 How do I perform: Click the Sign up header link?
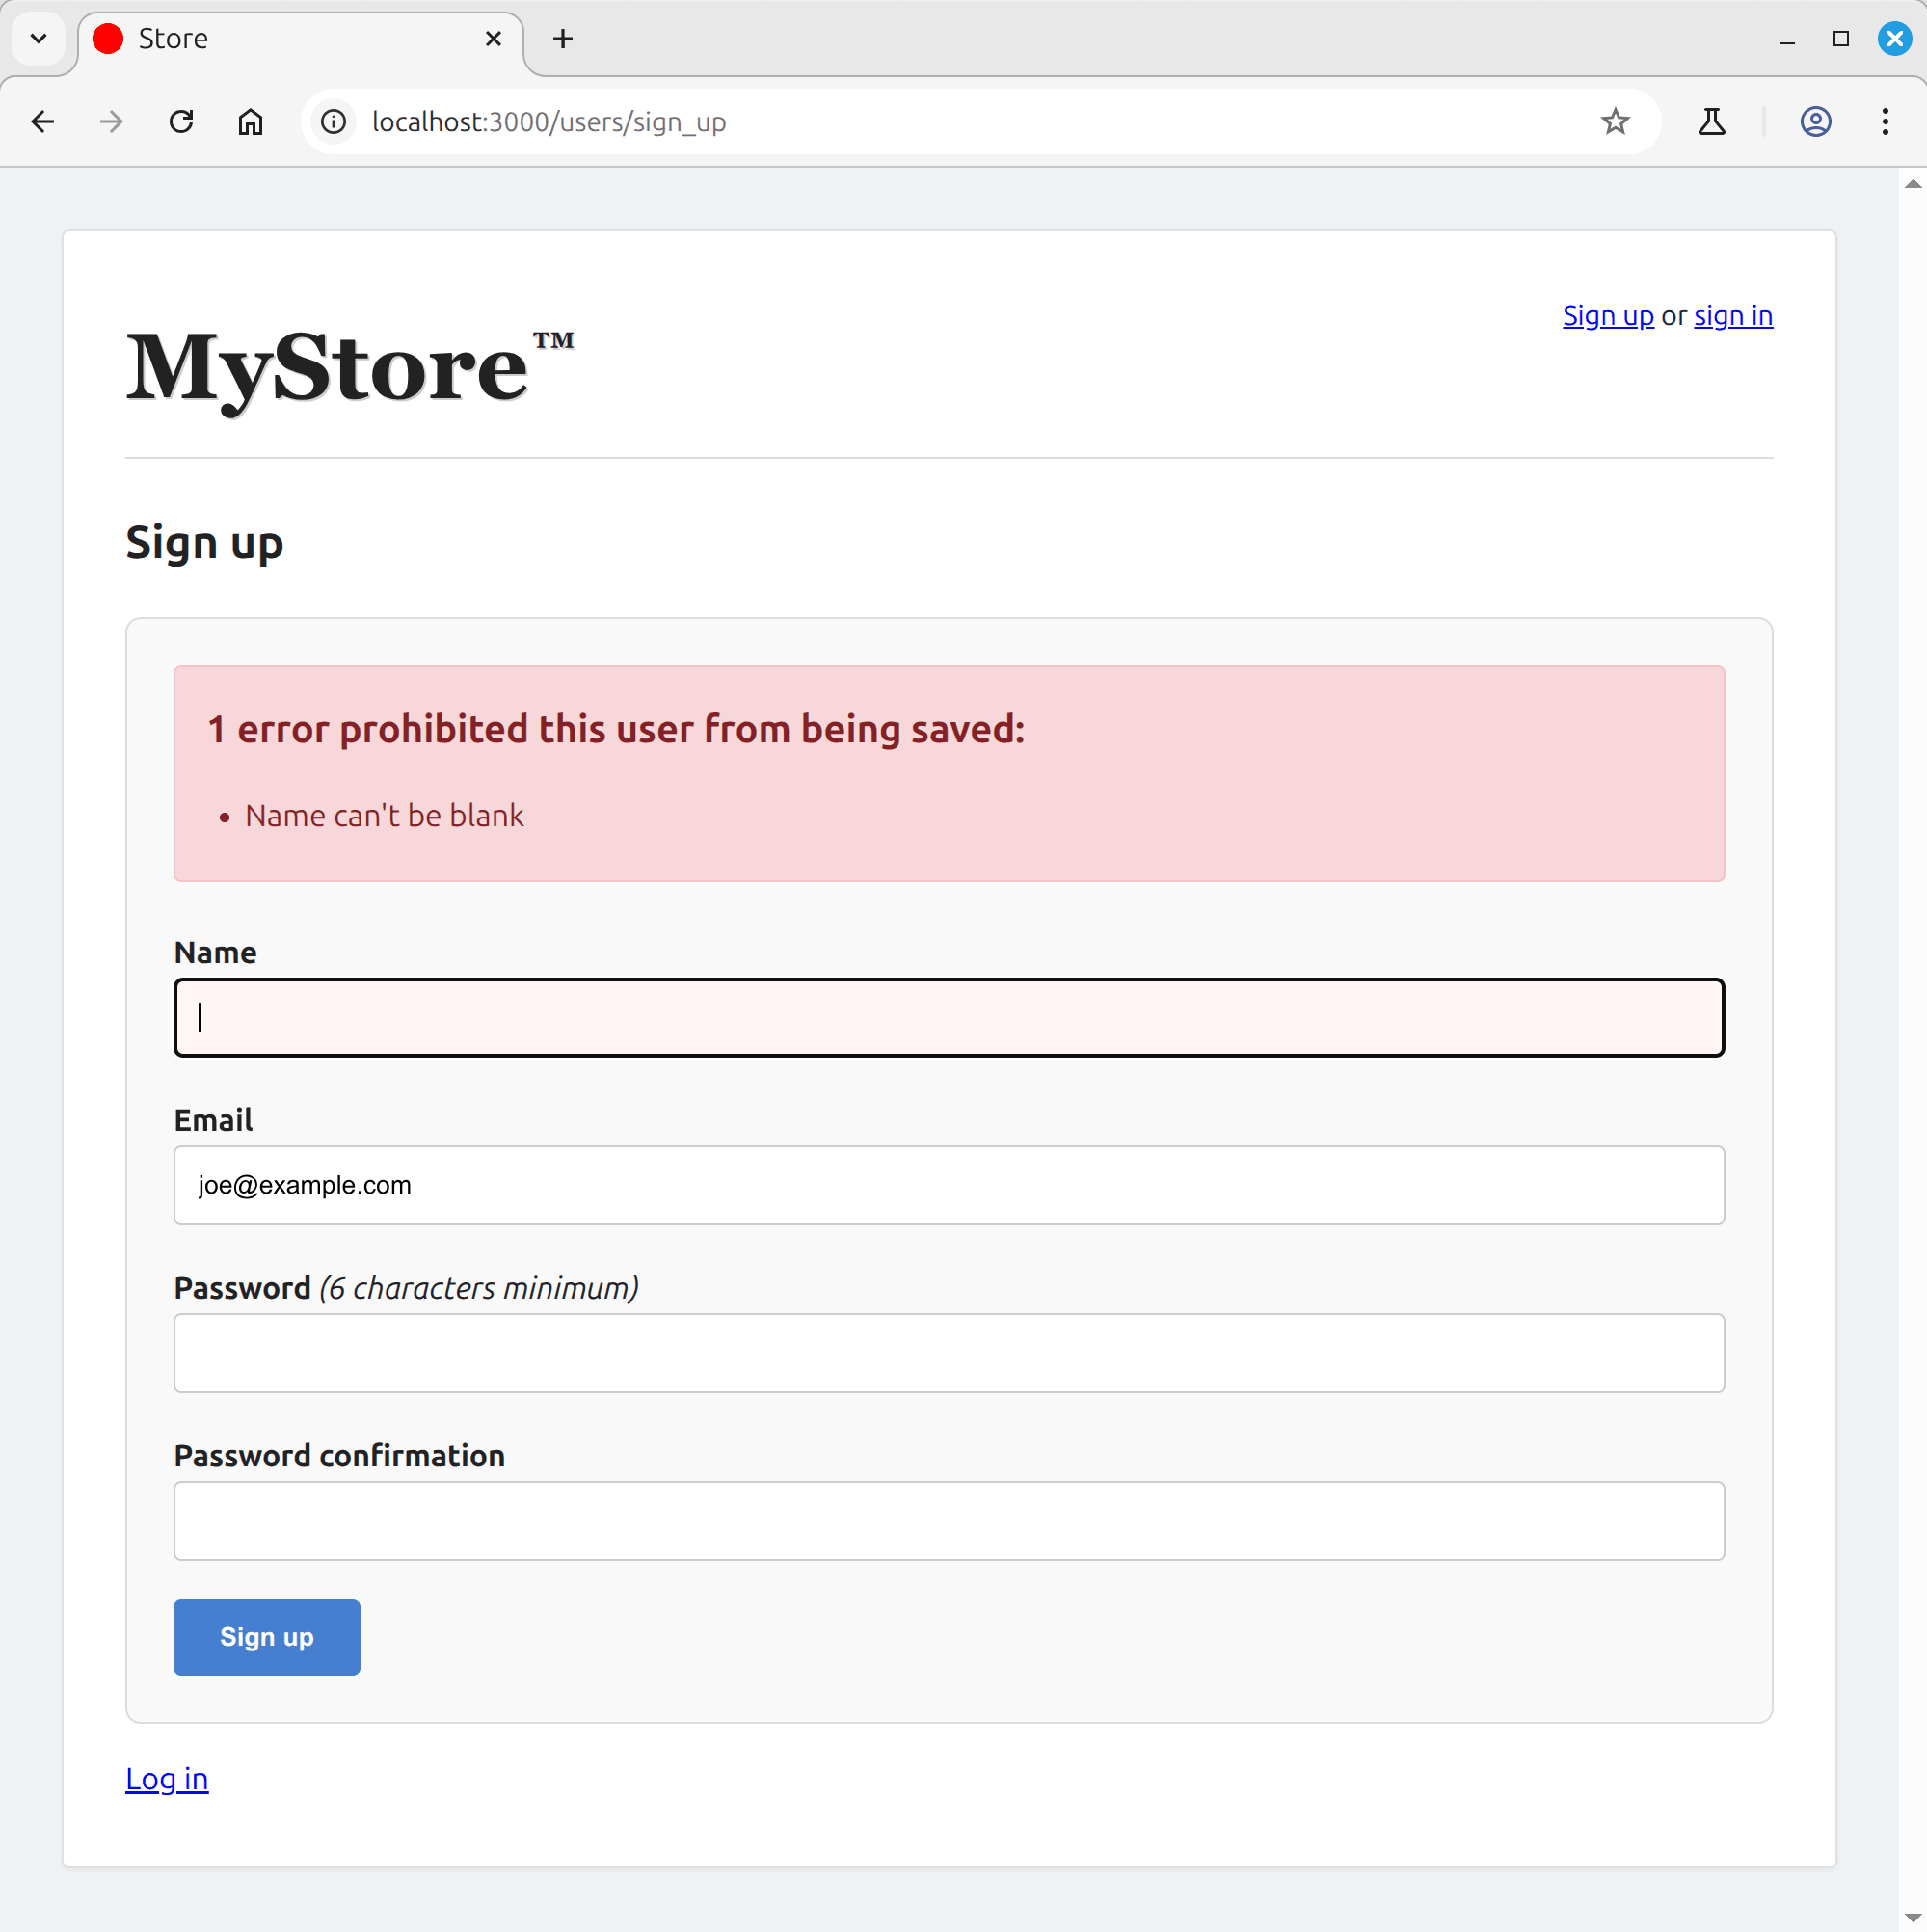tap(1608, 316)
